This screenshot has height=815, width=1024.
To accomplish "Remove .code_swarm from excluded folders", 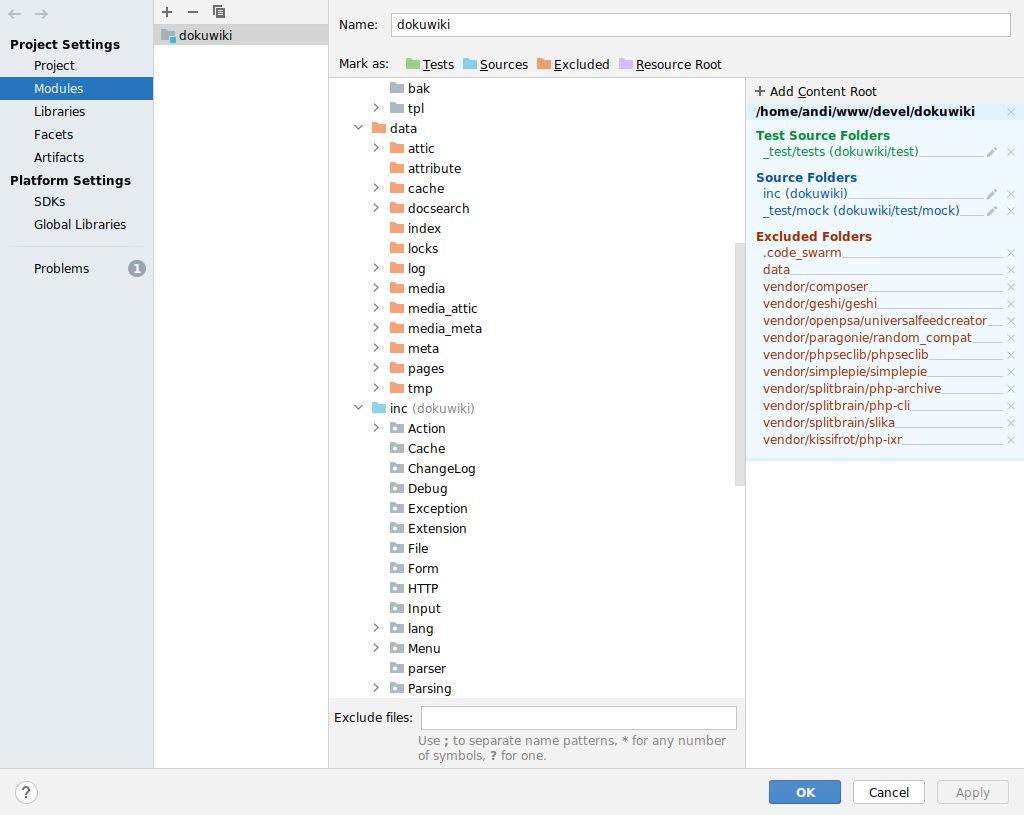I will click(x=1011, y=253).
